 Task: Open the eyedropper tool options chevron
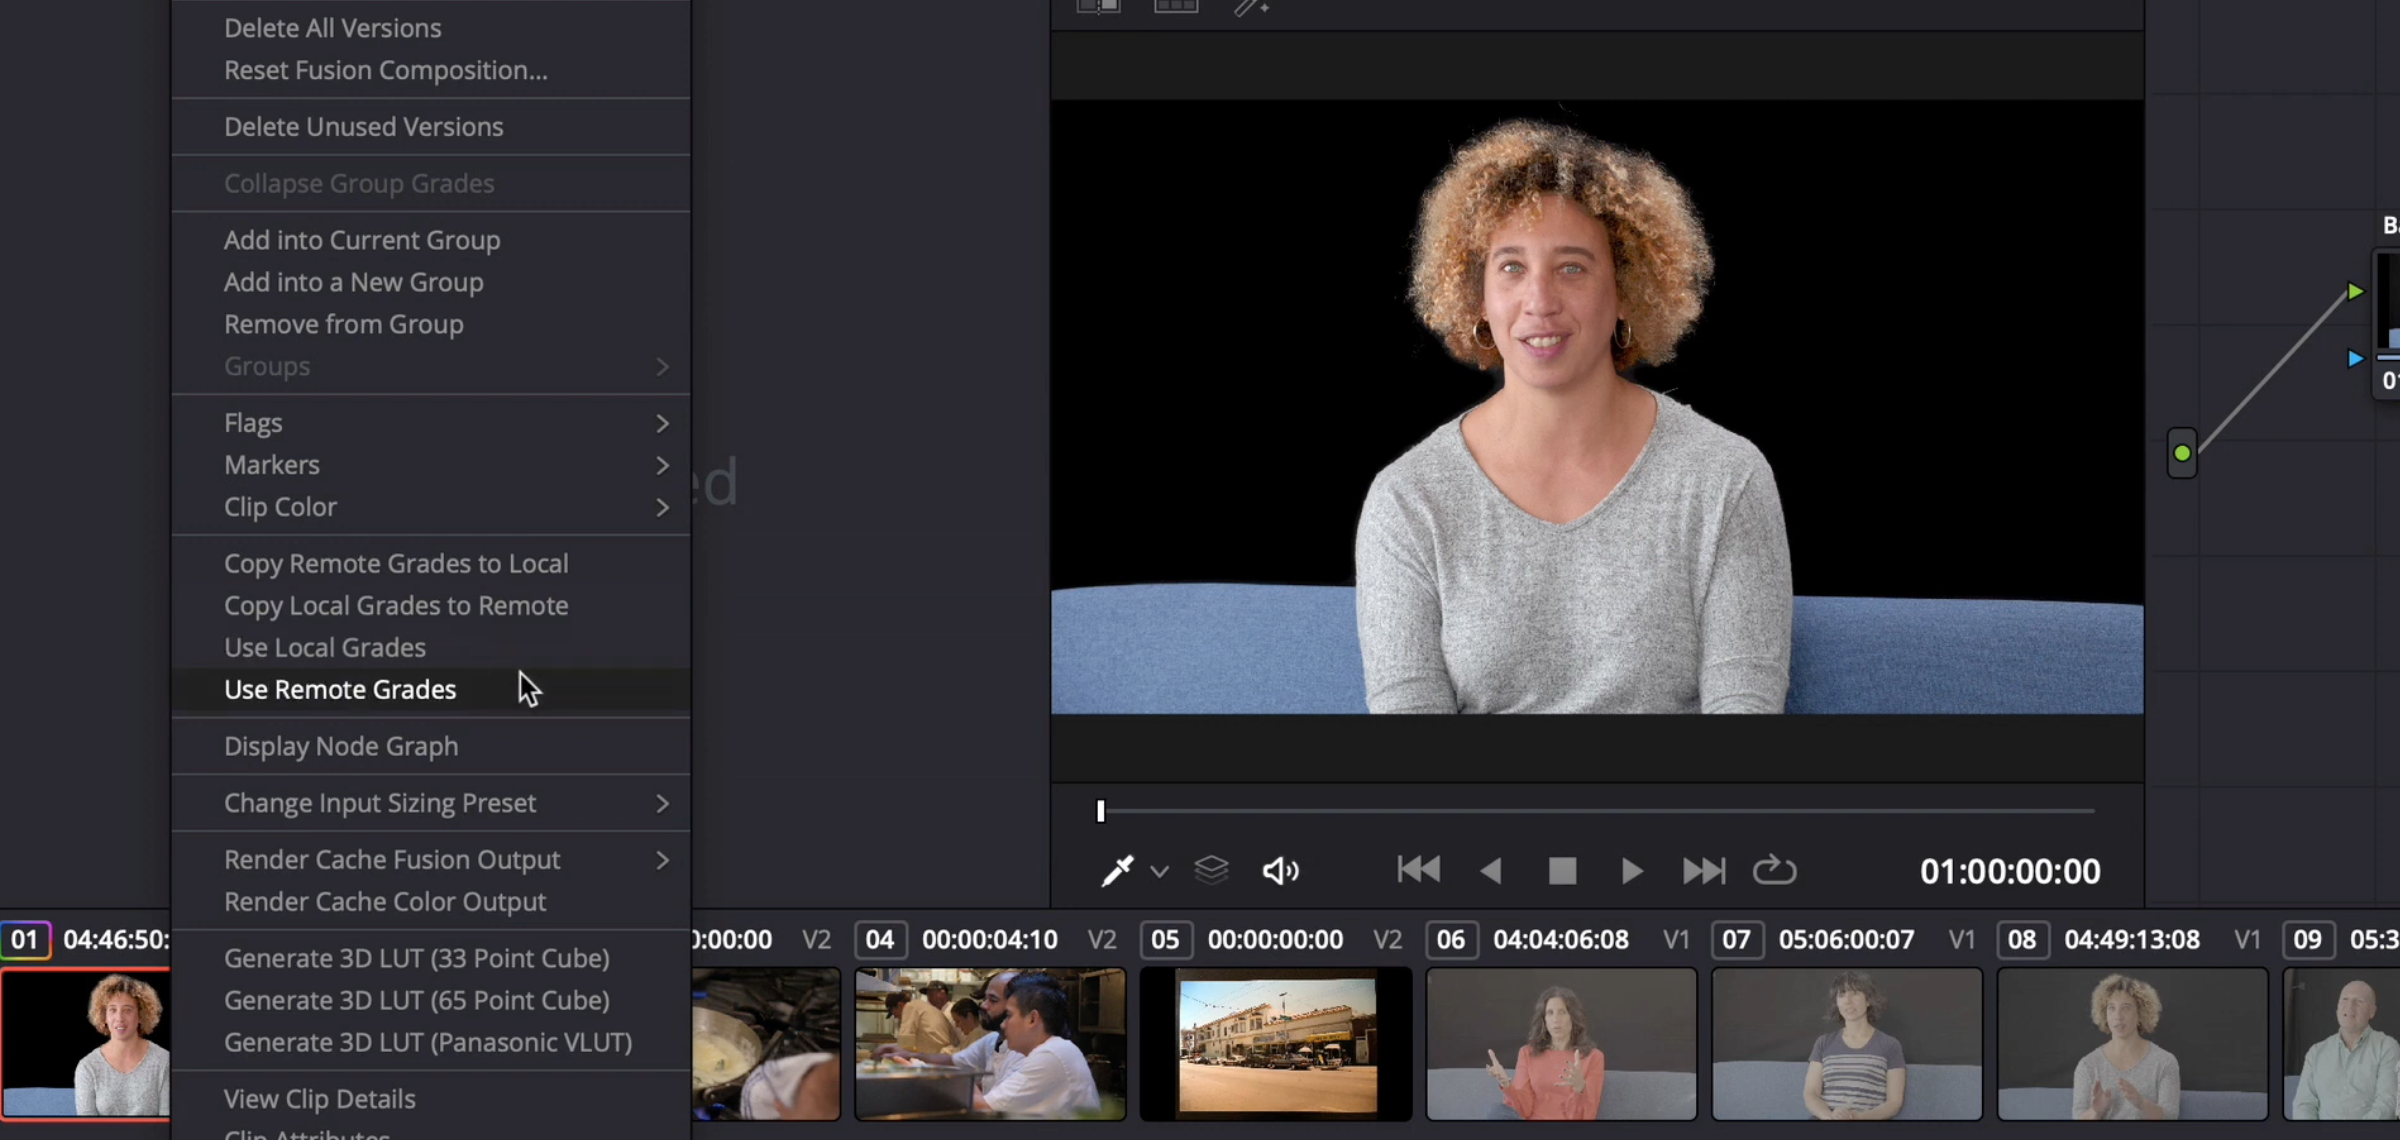pos(1159,872)
